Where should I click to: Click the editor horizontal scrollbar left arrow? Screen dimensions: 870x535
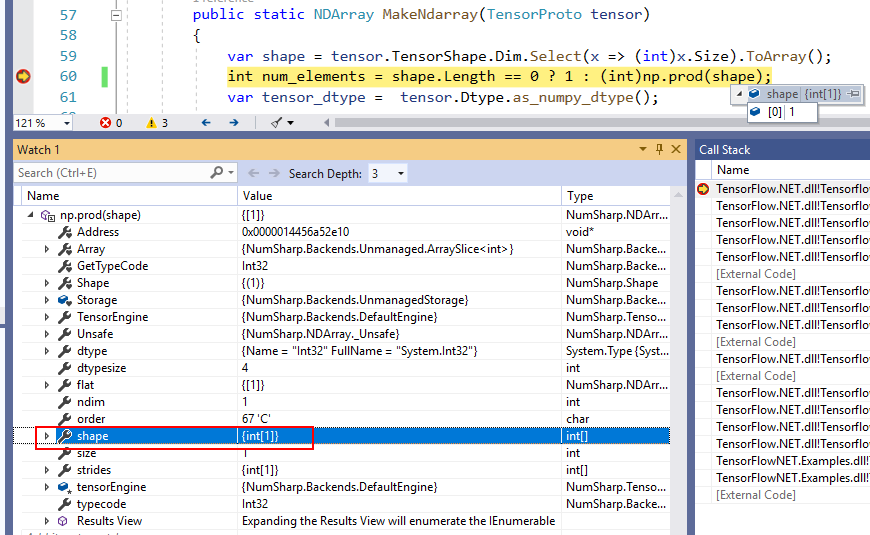click(327, 123)
